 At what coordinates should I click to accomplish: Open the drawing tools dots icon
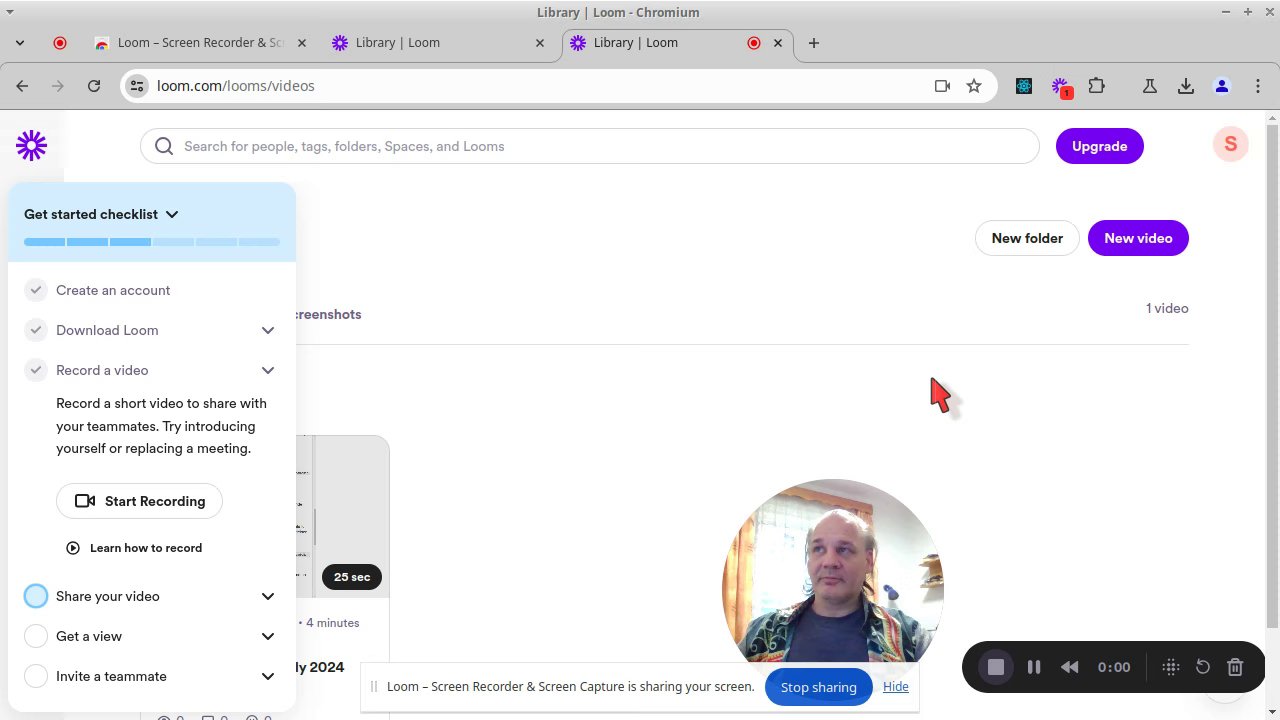pyautogui.click(x=1171, y=667)
